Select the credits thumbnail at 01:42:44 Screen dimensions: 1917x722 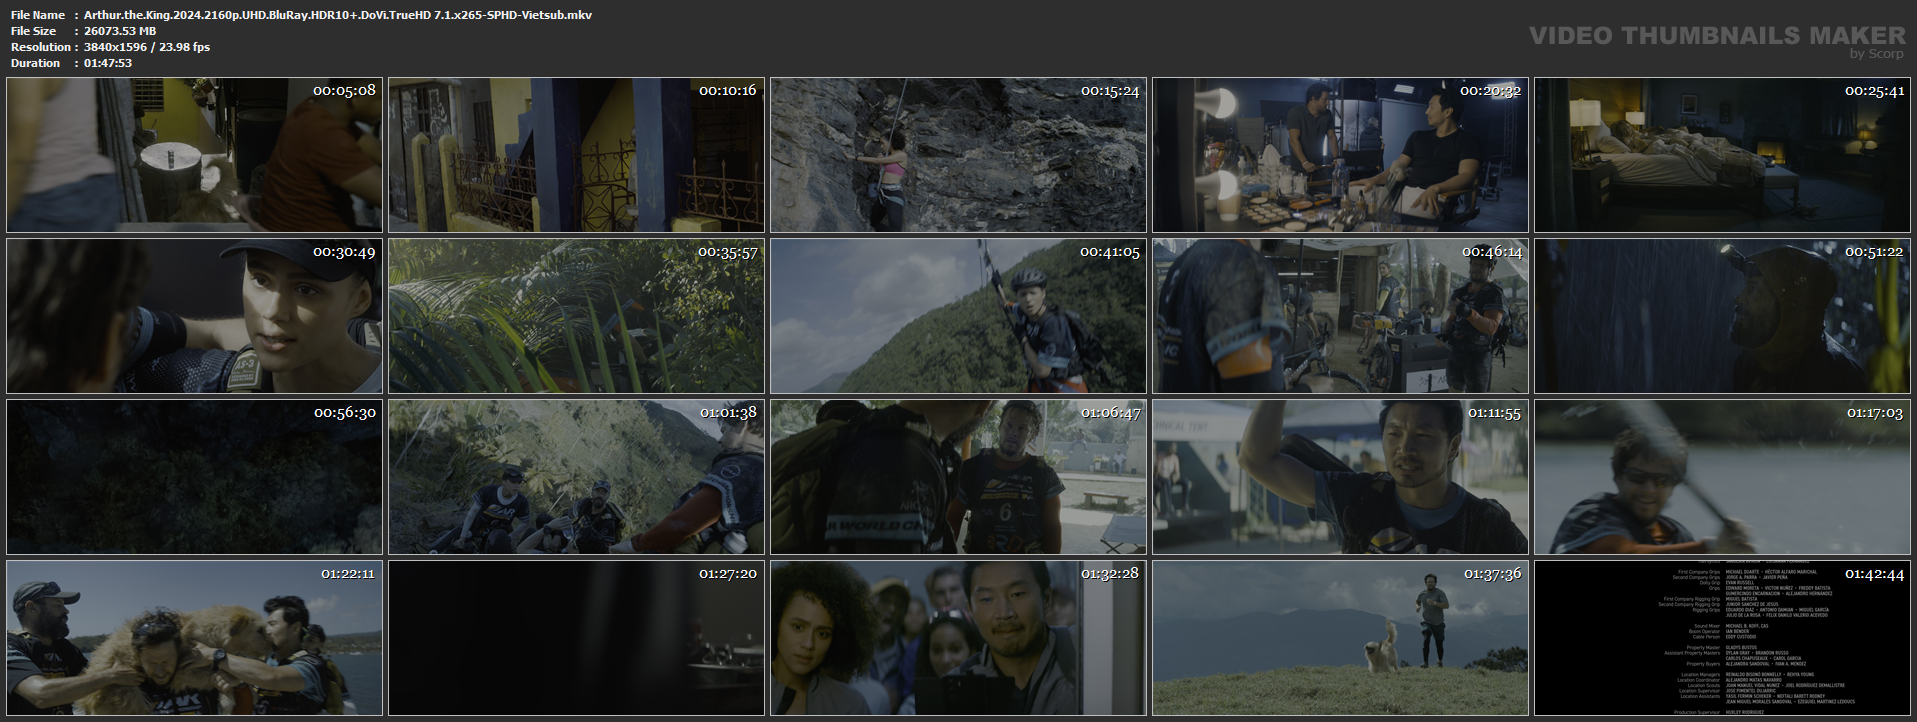click(x=1722, y=638)
